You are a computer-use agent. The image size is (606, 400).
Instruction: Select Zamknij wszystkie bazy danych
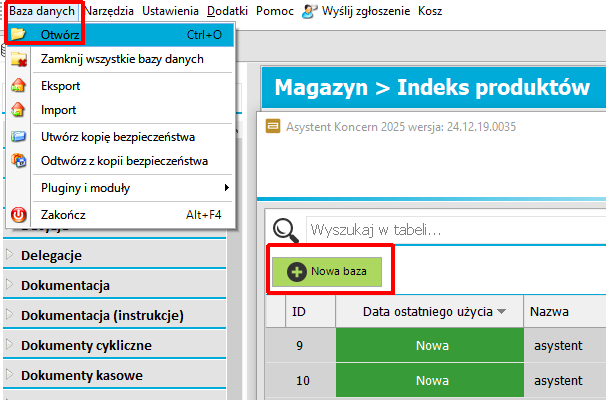120,59
